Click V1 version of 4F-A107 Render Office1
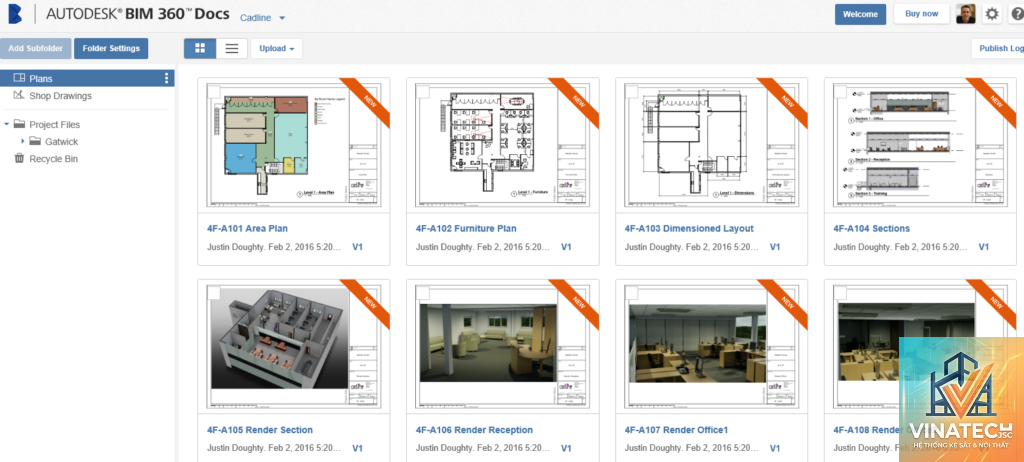1024x462 pixels. point(775,448)
